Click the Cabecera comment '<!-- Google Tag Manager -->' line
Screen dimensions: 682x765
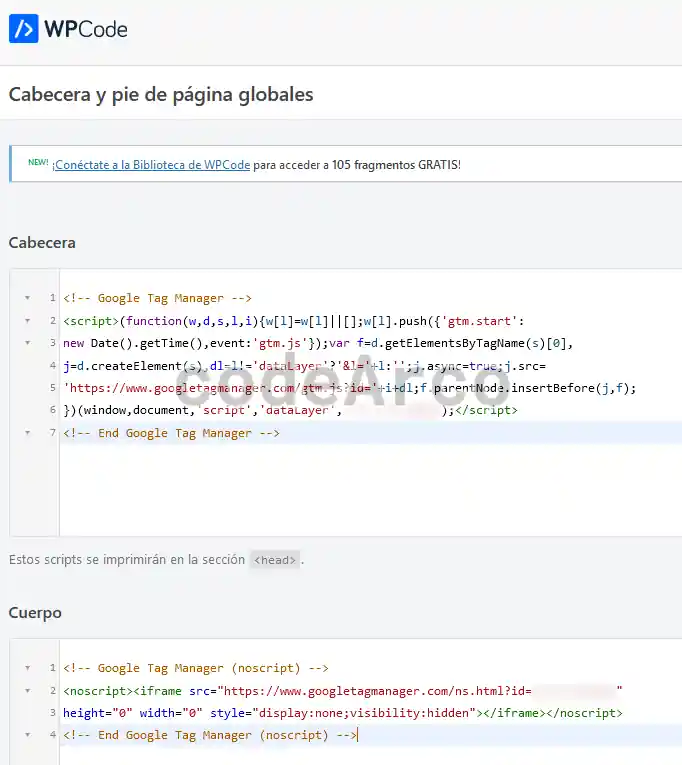coord(157,298)
